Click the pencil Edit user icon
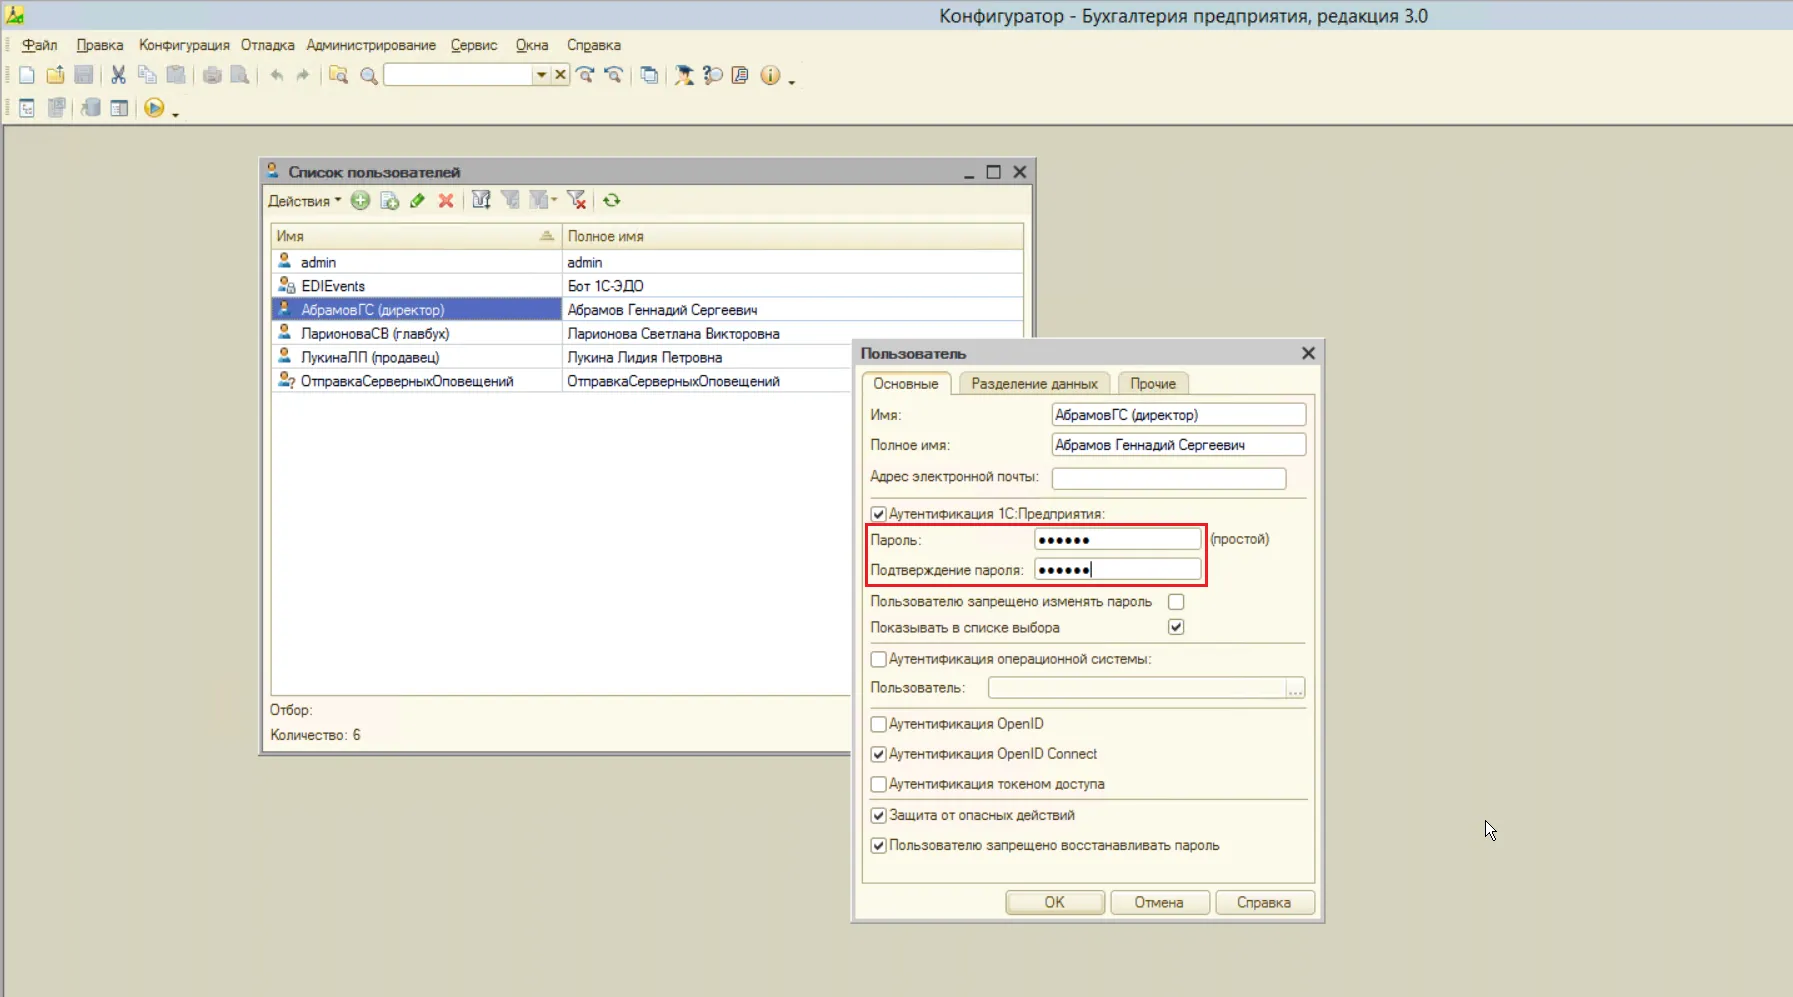This screenshot has height=997, width=1793. coord(417,201)
